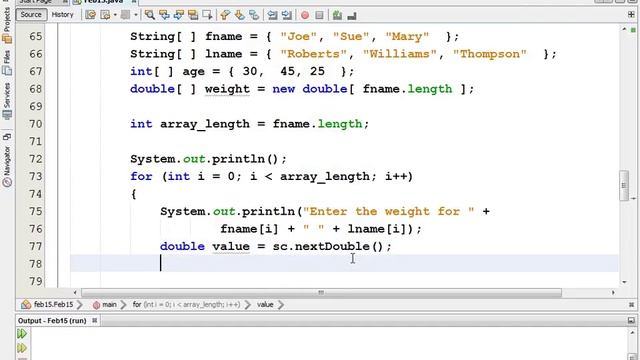Toggle Highlight Search in editor toolbar
The width and height of the screenshot is (640, 360).
point(193,15)
